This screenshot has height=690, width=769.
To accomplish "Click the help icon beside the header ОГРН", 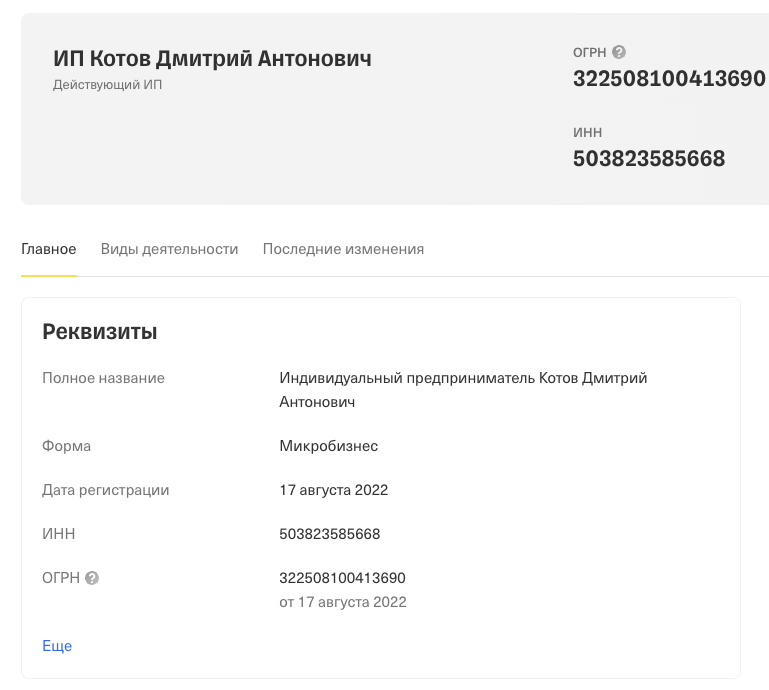I will click(x=619, y=52).
